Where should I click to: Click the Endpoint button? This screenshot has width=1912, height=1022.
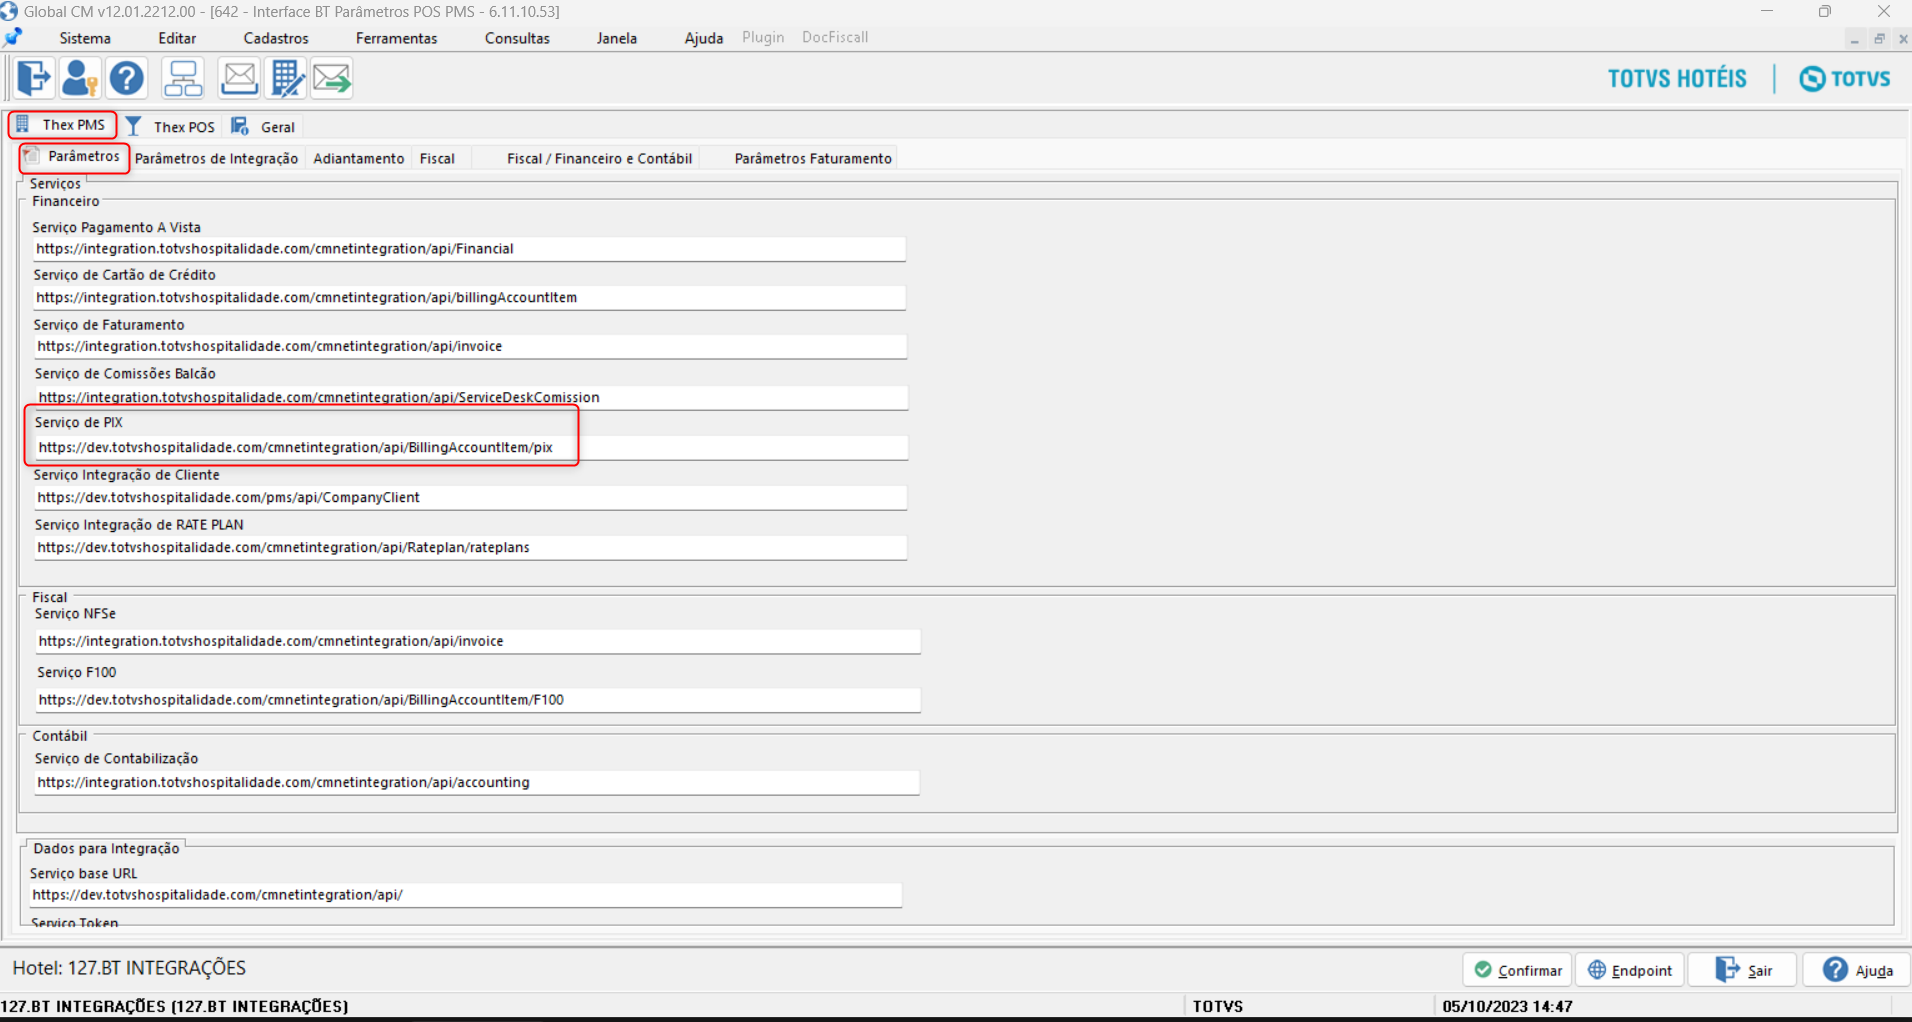tap(1630, 970)
